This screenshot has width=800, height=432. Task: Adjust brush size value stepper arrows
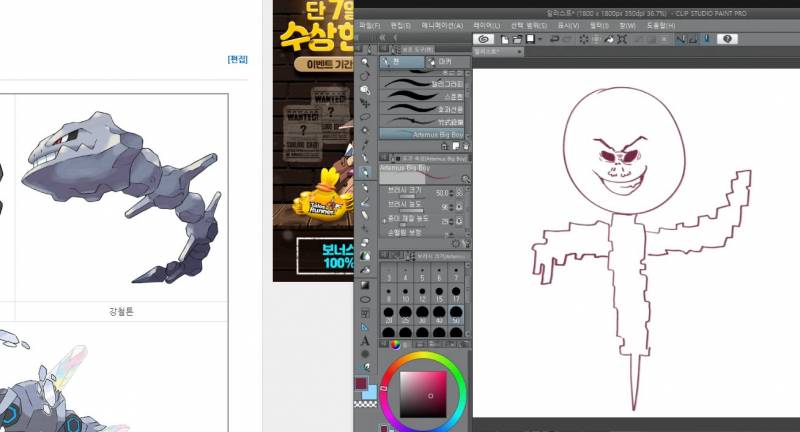pos(452,193)
